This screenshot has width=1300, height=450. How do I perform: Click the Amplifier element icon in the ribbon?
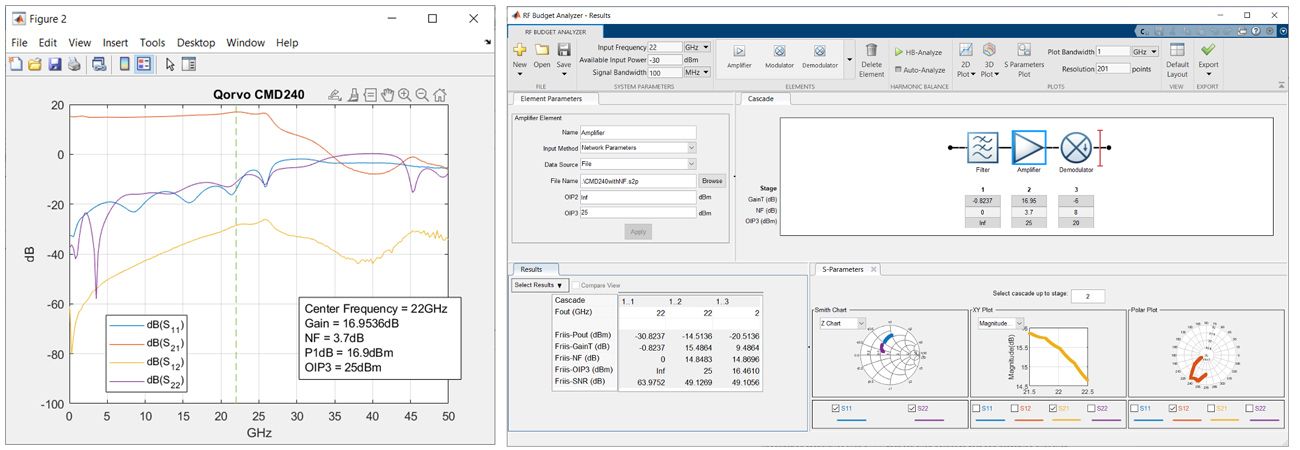pos(740,52)
